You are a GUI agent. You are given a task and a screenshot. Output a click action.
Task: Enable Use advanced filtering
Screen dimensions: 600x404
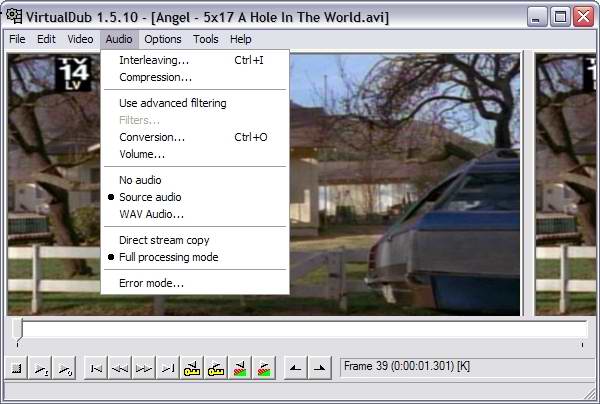point(195,103)
